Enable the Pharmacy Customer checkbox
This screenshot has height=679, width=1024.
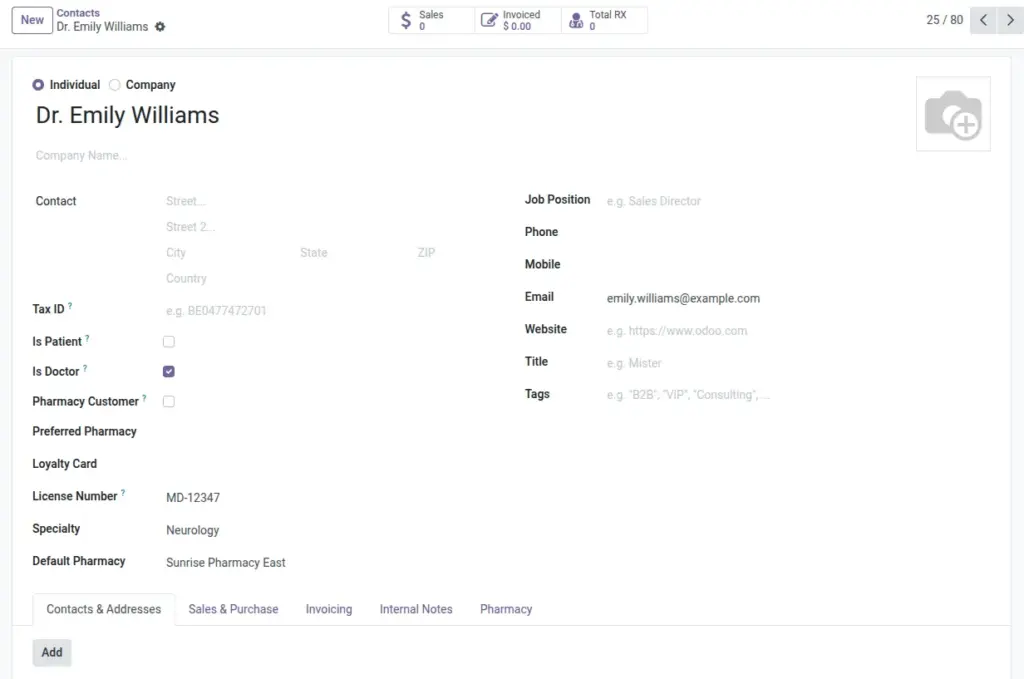(x=168, y=402)
